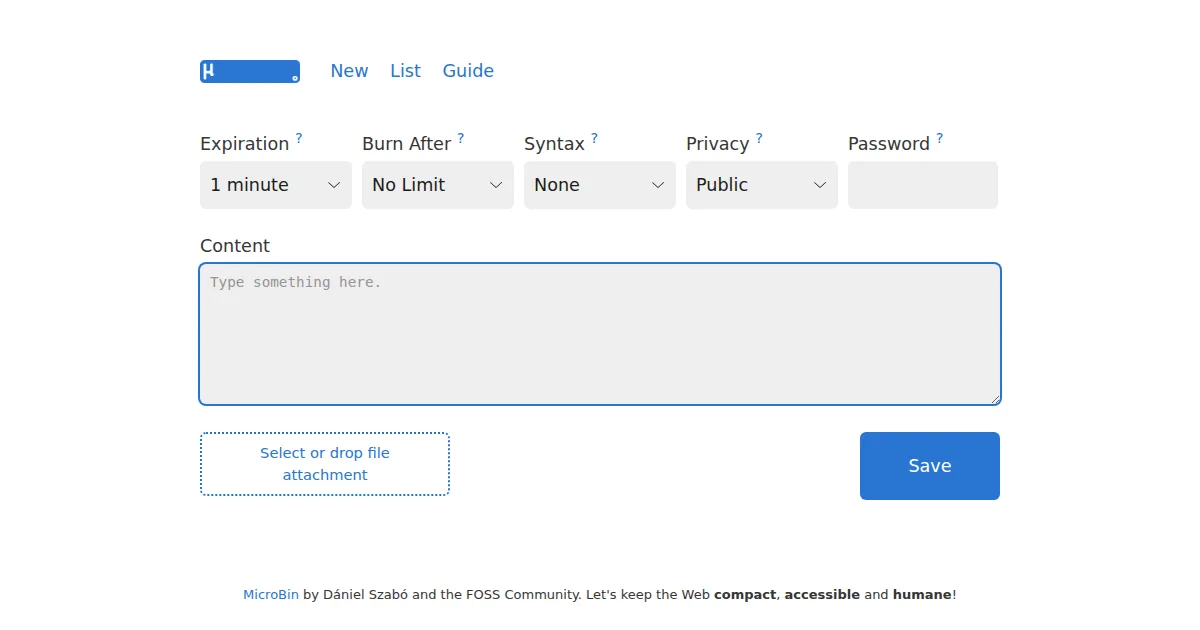1200x630 pixels.
Task: Open the Expiration help question mark
Action: (299, 138)
